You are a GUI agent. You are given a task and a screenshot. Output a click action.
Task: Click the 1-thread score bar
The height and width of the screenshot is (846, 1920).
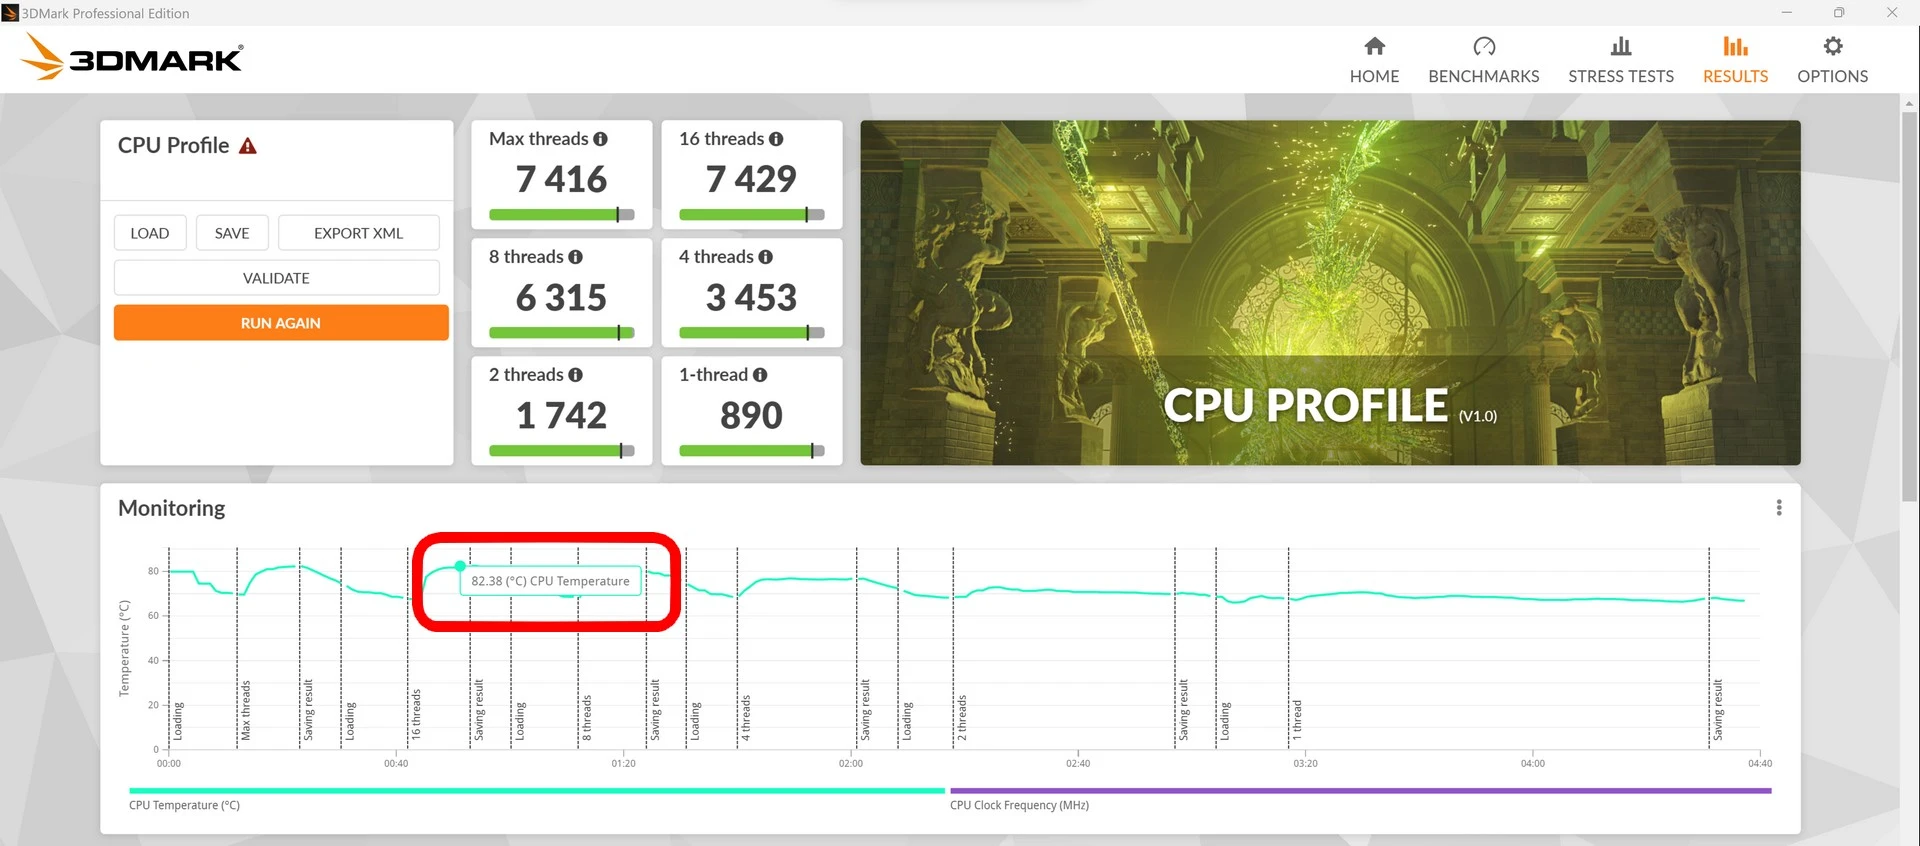[751, 451]
